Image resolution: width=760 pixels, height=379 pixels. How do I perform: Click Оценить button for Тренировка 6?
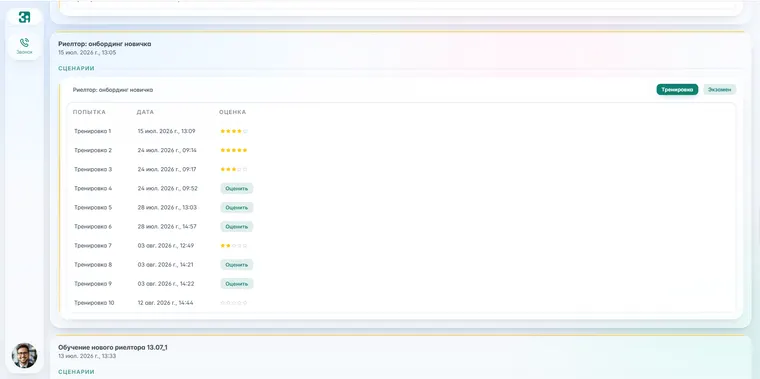pos(237,226)
